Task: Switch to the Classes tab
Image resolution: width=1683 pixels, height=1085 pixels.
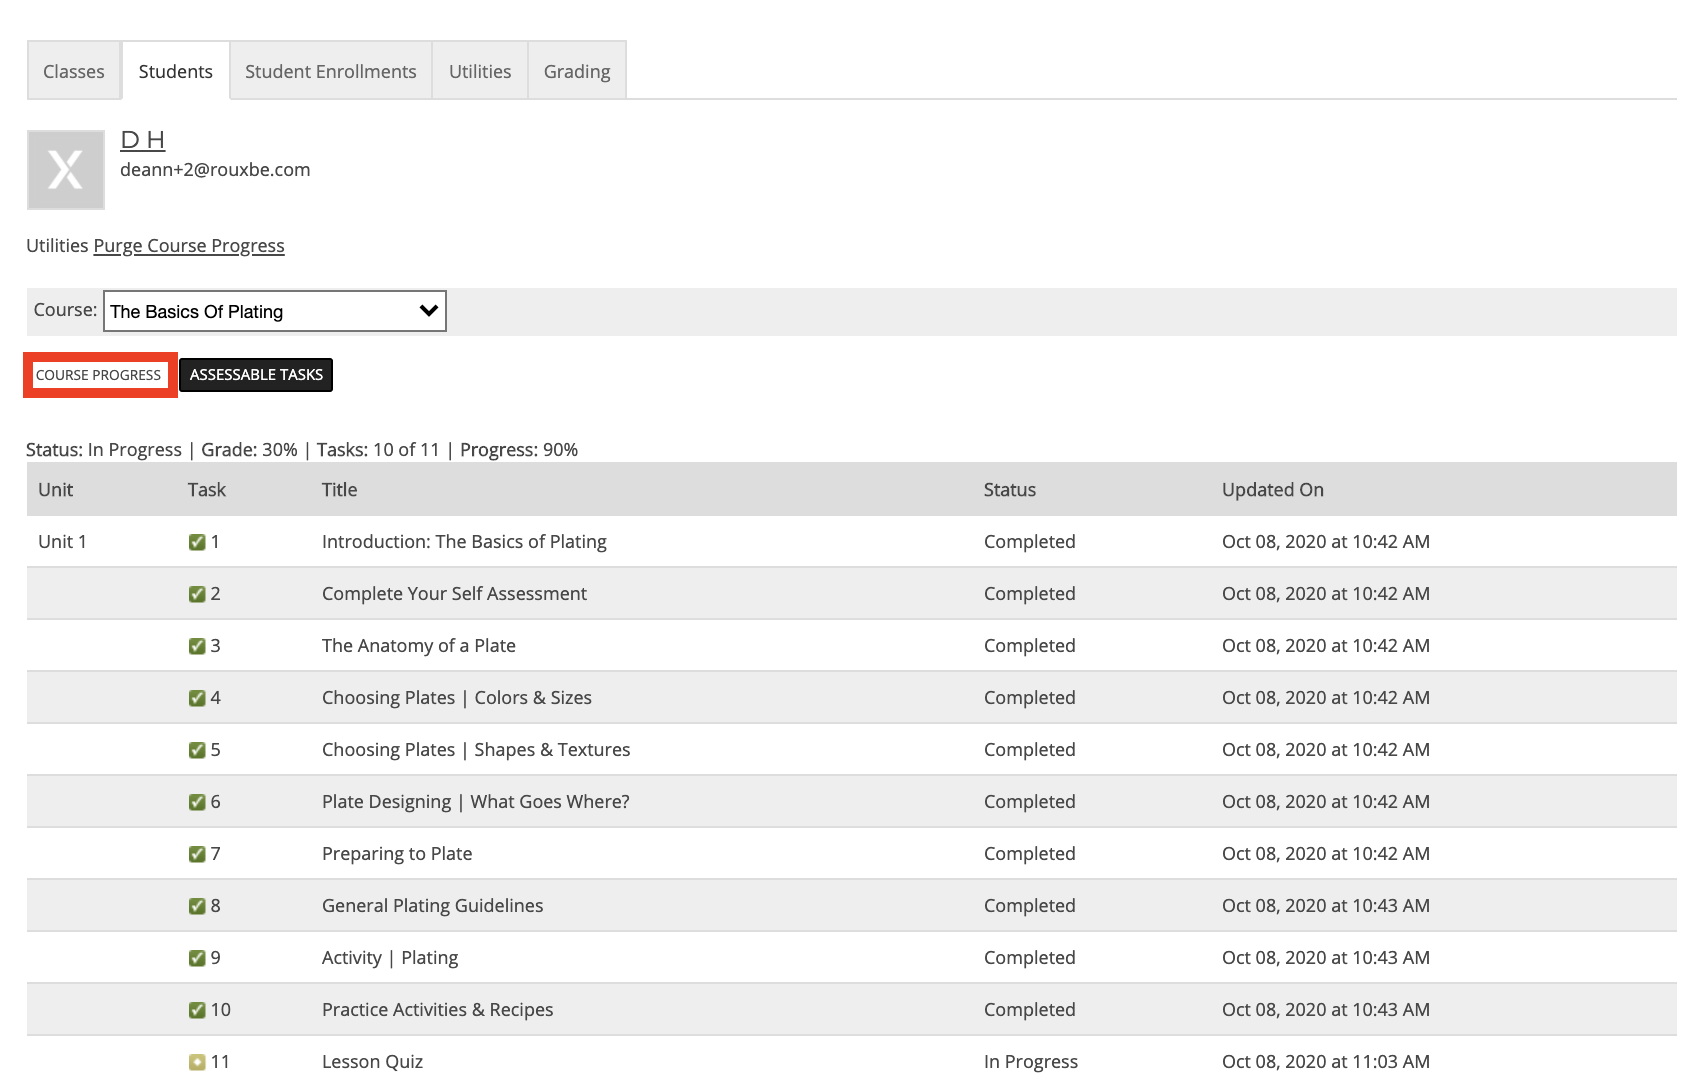Action: tap(74, 71)
